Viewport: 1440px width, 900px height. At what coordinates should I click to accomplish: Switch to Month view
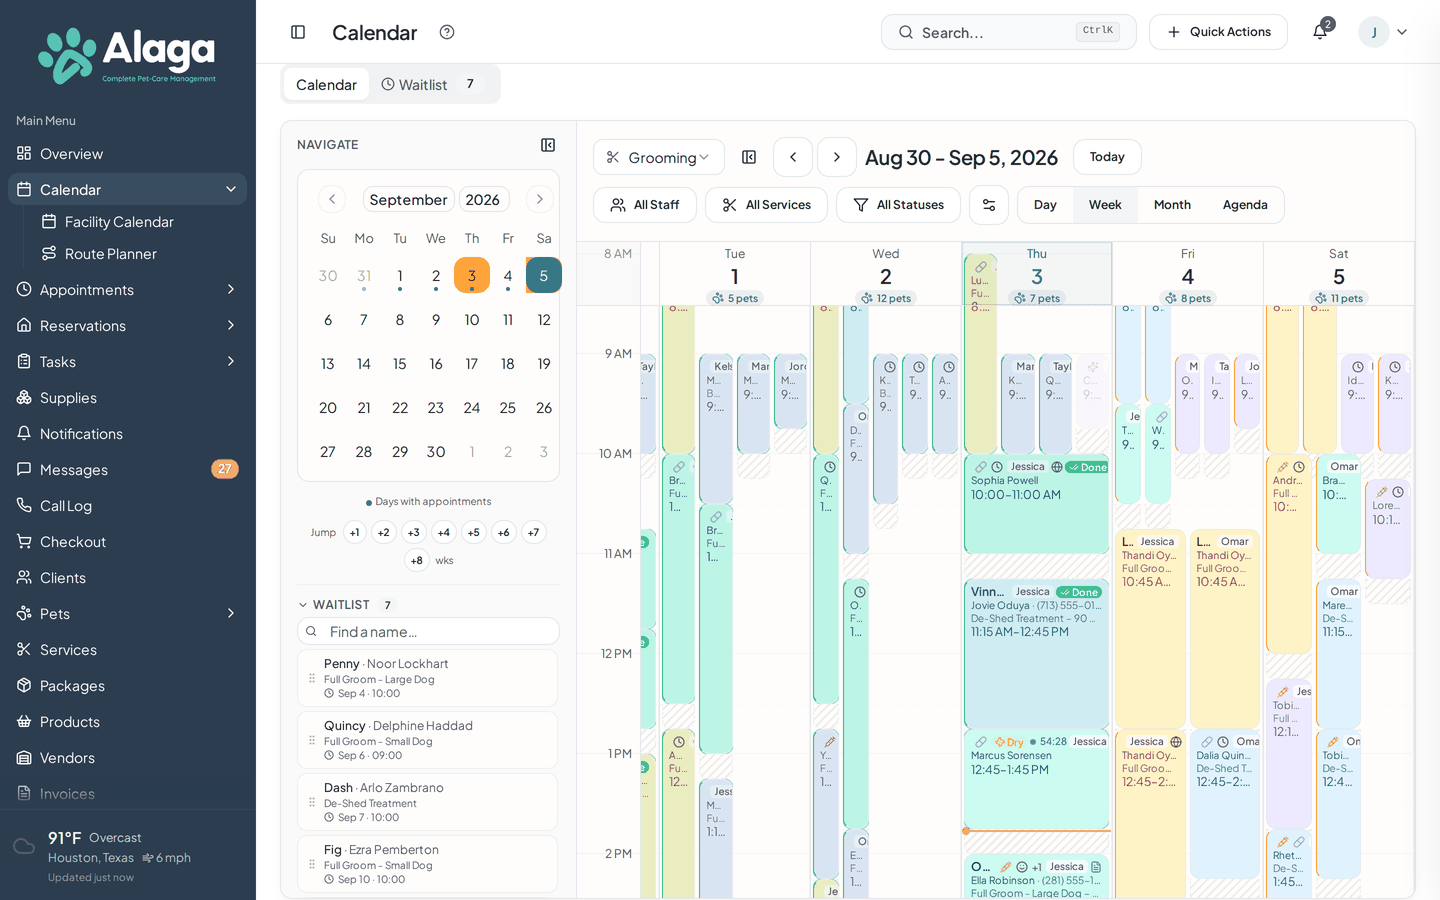pyautogui.click(x=1172, y=205)
